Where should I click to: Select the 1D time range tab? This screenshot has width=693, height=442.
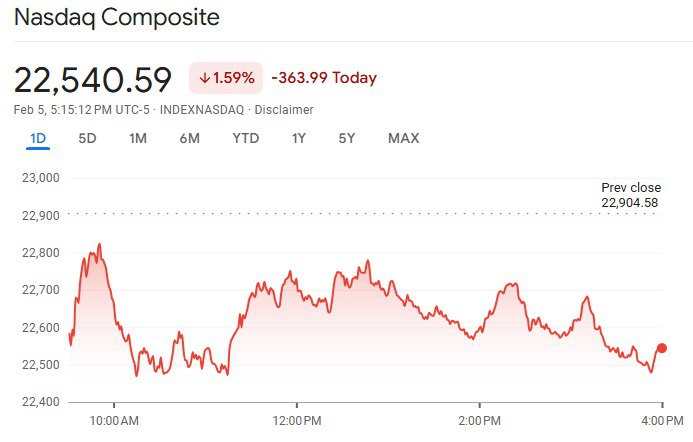tap(38, 138)
